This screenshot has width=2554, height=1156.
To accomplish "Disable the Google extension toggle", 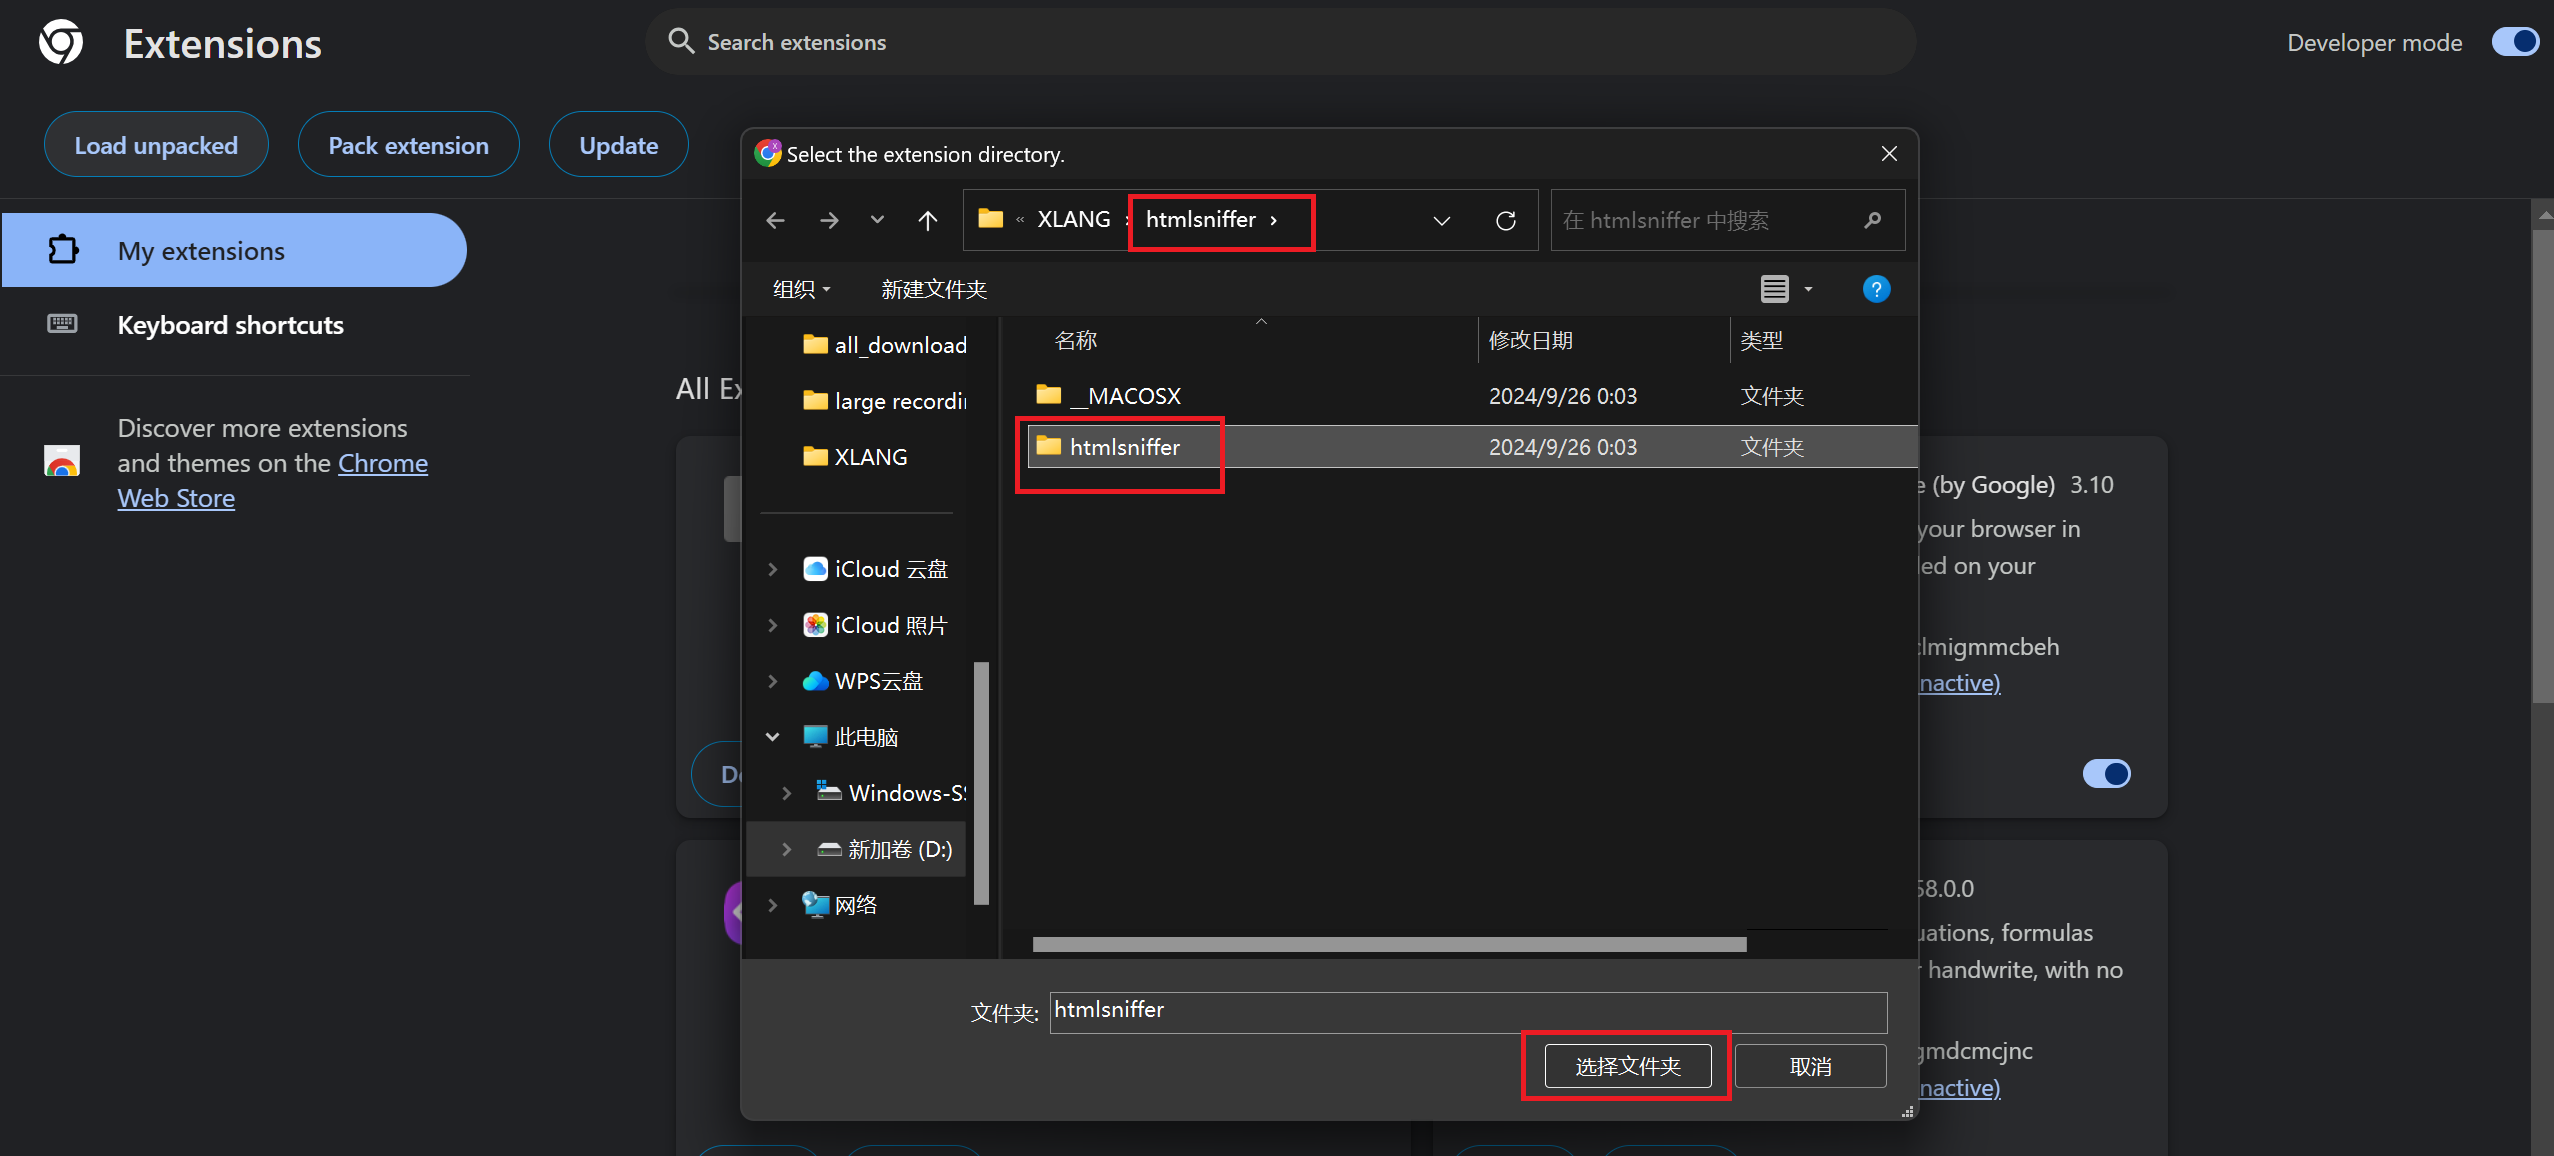I will click(x=2106, y=773).
